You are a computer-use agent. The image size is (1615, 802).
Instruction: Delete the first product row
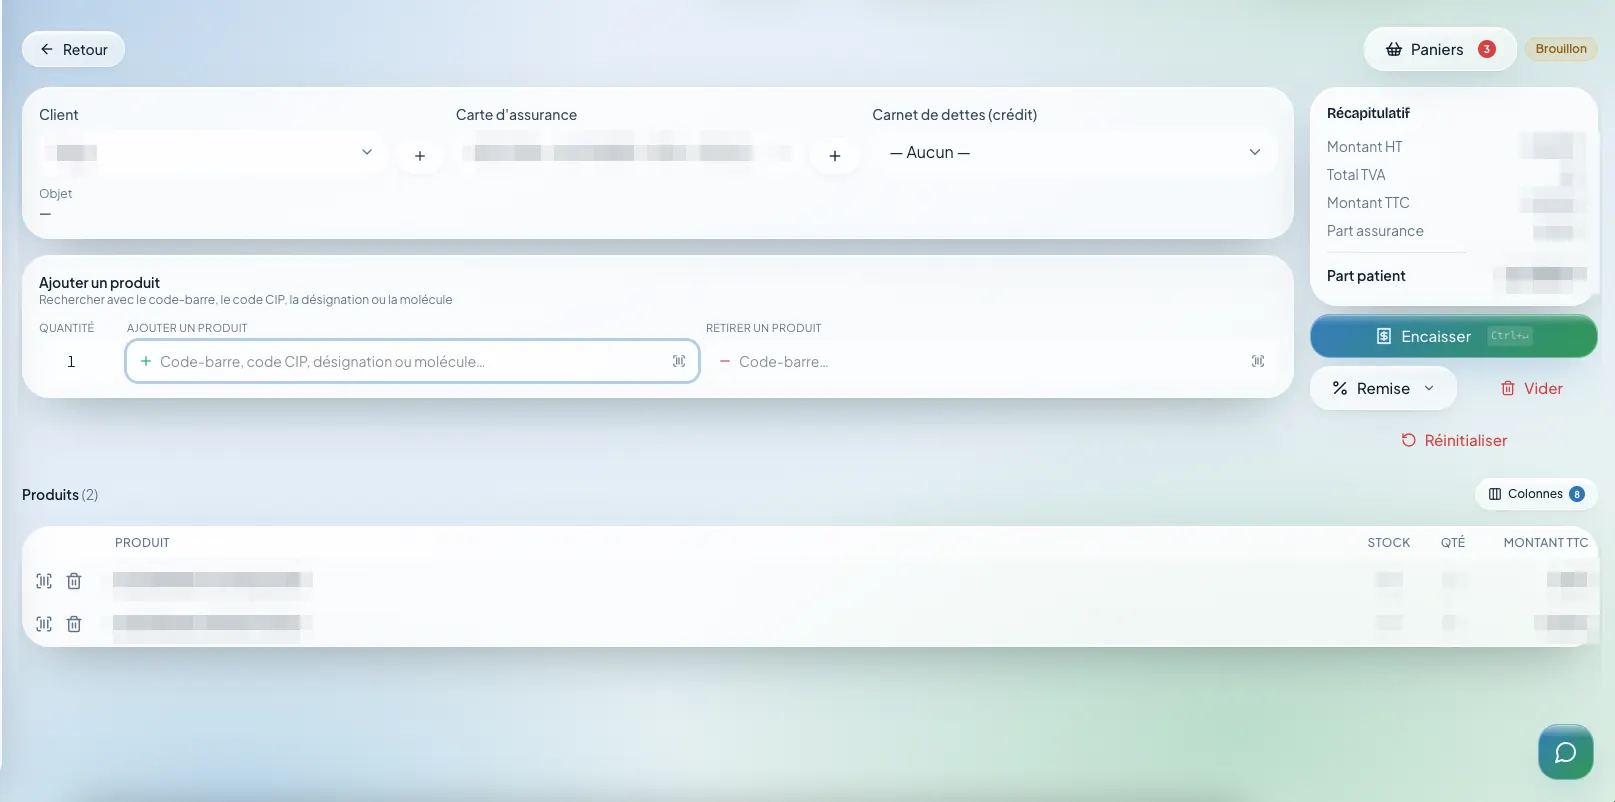tap(74, 581)
